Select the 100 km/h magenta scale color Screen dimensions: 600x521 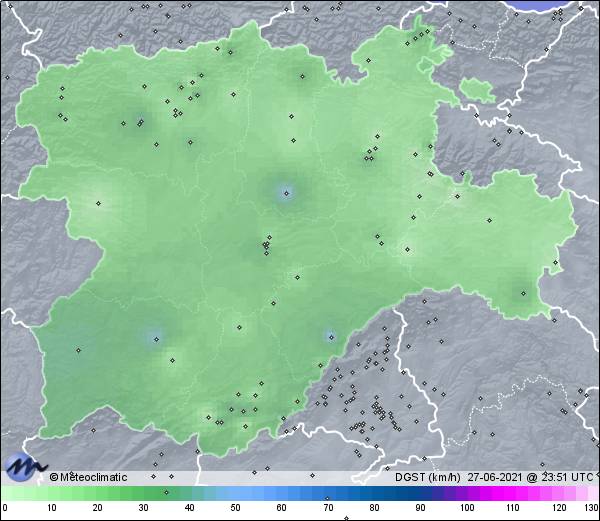click(x=466, y=494)
